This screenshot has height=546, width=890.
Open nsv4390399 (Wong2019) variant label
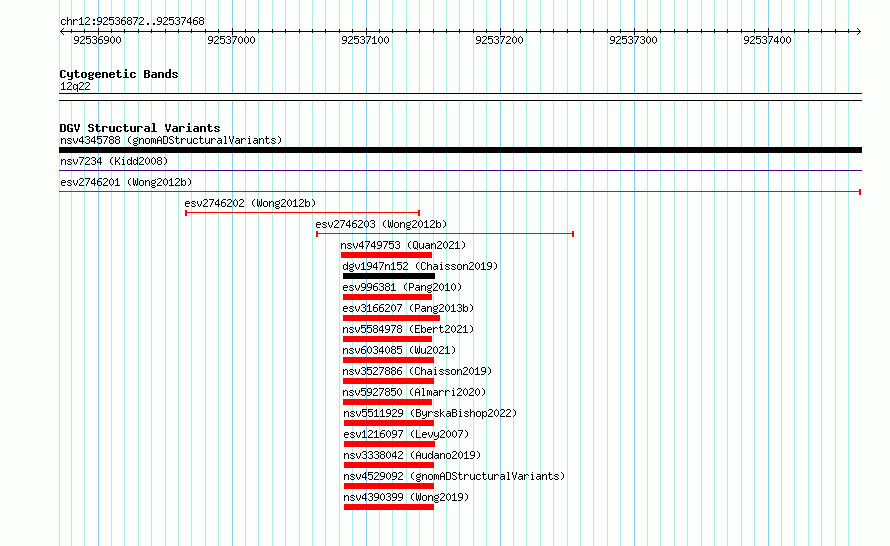[x=406, y=497]
